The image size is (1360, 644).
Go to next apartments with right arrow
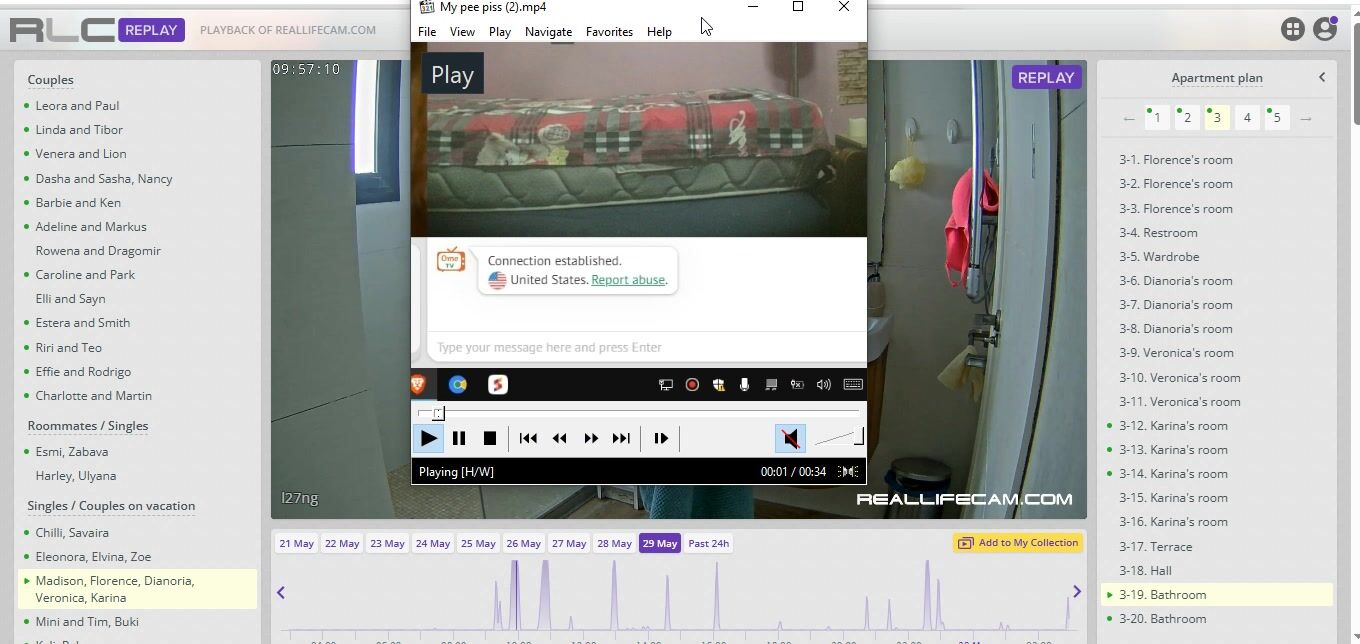pos(1305,118)
